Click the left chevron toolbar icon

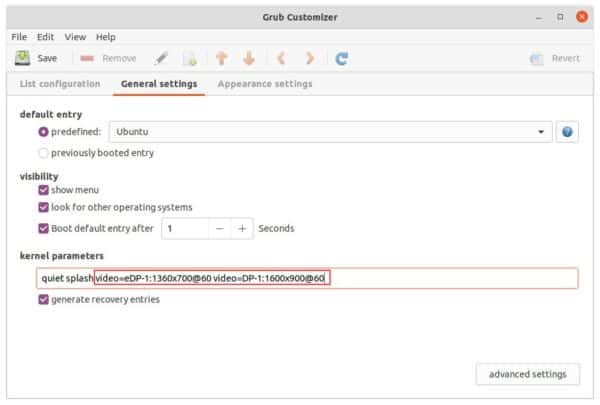281,59
